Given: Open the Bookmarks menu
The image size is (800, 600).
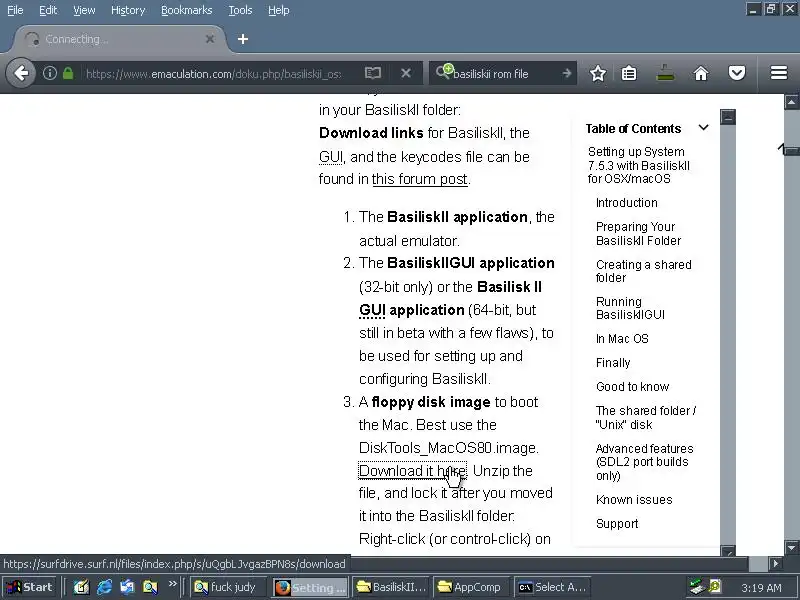Looking at the screenshot, I should click(x=186, y=10).
